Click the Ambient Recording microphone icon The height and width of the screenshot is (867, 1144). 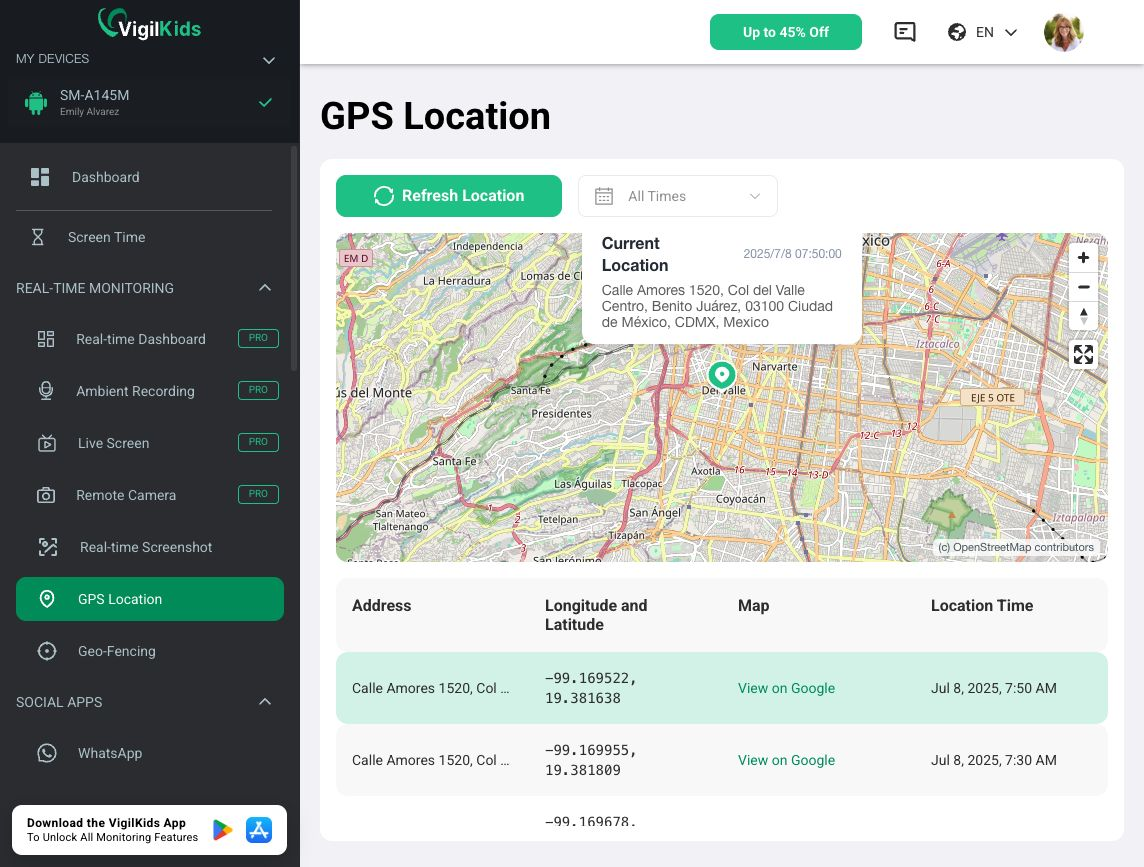click(x=46, y=391)
